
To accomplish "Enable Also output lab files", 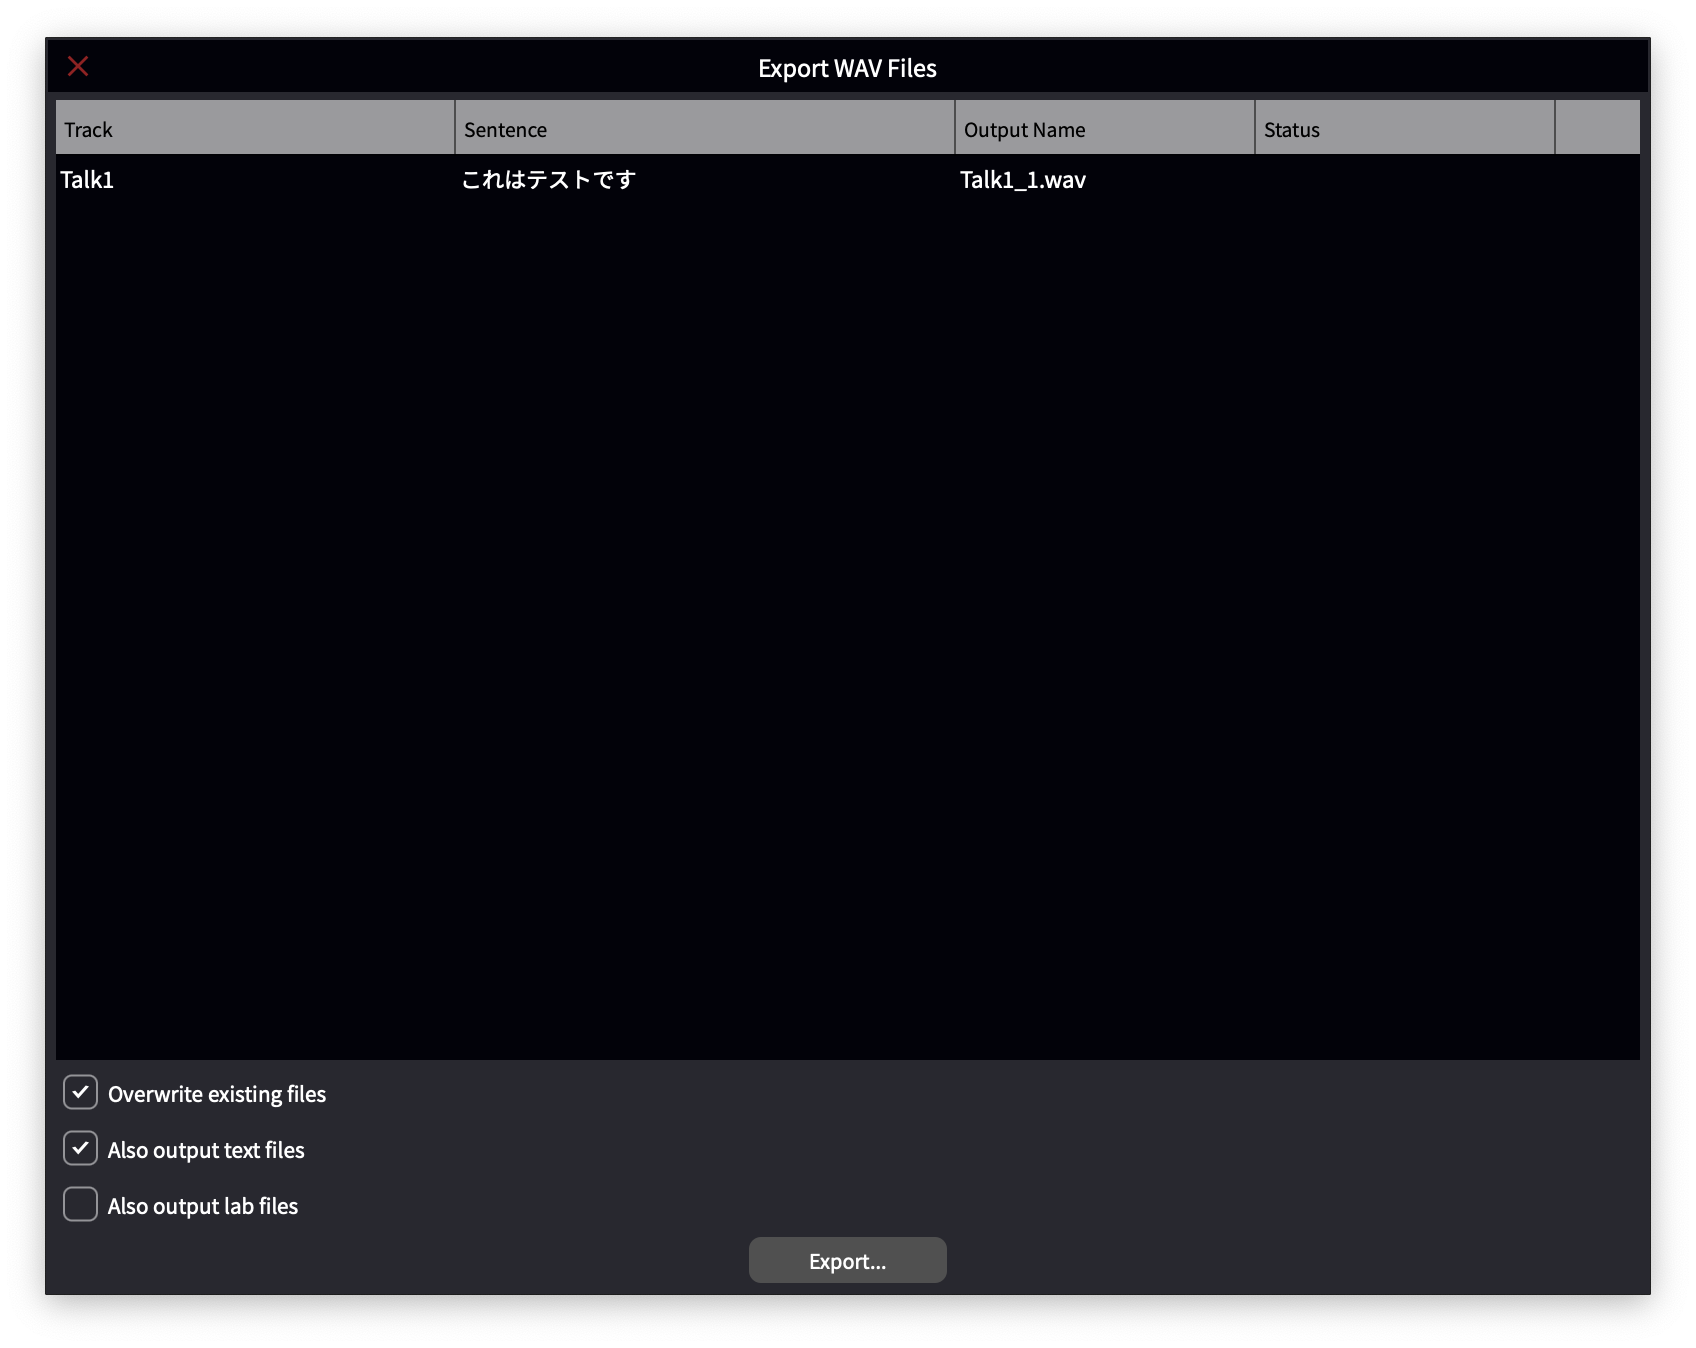I will tap(80, 1205).
